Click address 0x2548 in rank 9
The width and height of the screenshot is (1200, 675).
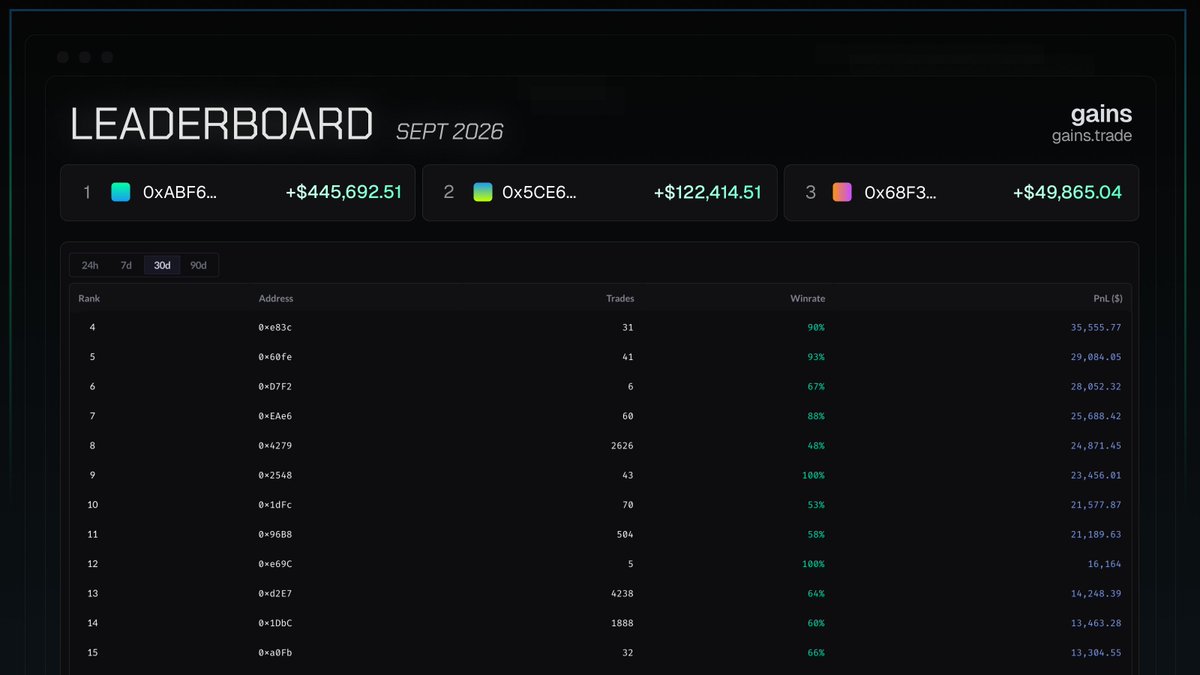tap(275, 475)
